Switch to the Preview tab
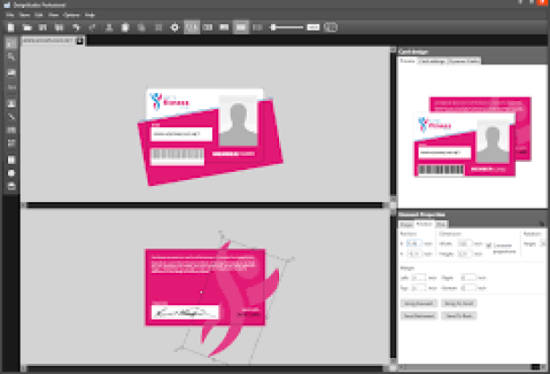The image size is (550, 374). [x=408, y=61]
